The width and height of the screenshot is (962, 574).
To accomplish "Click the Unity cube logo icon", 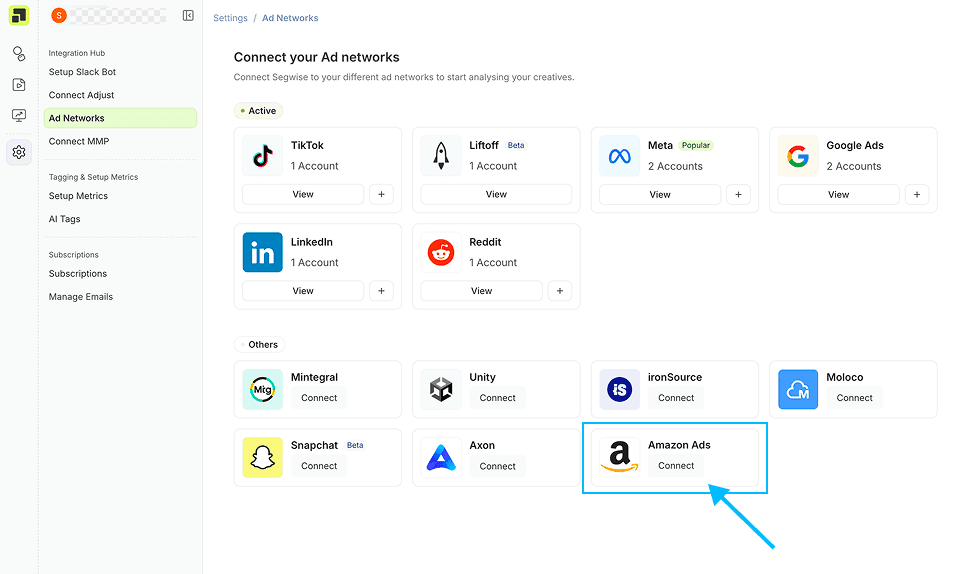I will [441, 389].
